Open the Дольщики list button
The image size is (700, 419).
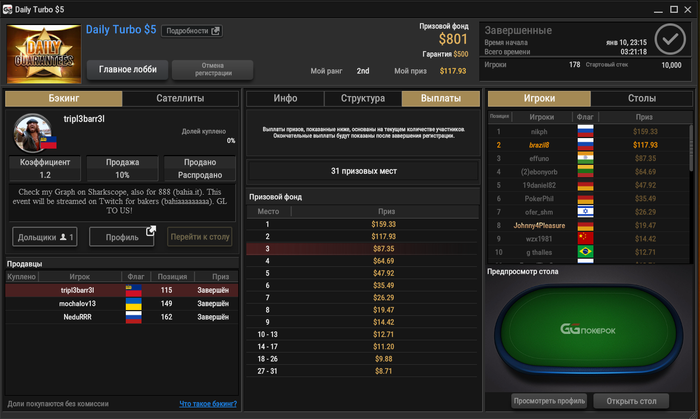45,237
